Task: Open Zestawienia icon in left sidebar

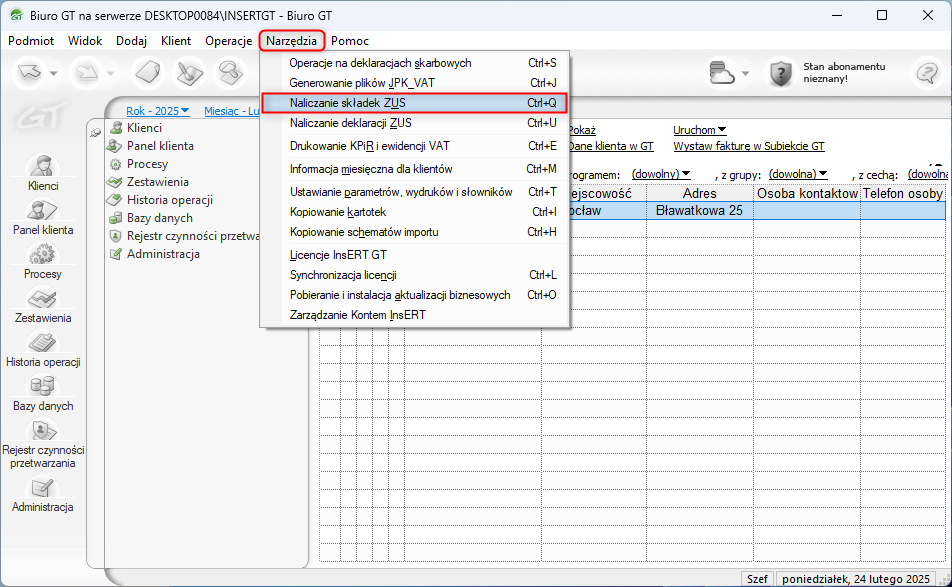Action: tap(42, 298)
